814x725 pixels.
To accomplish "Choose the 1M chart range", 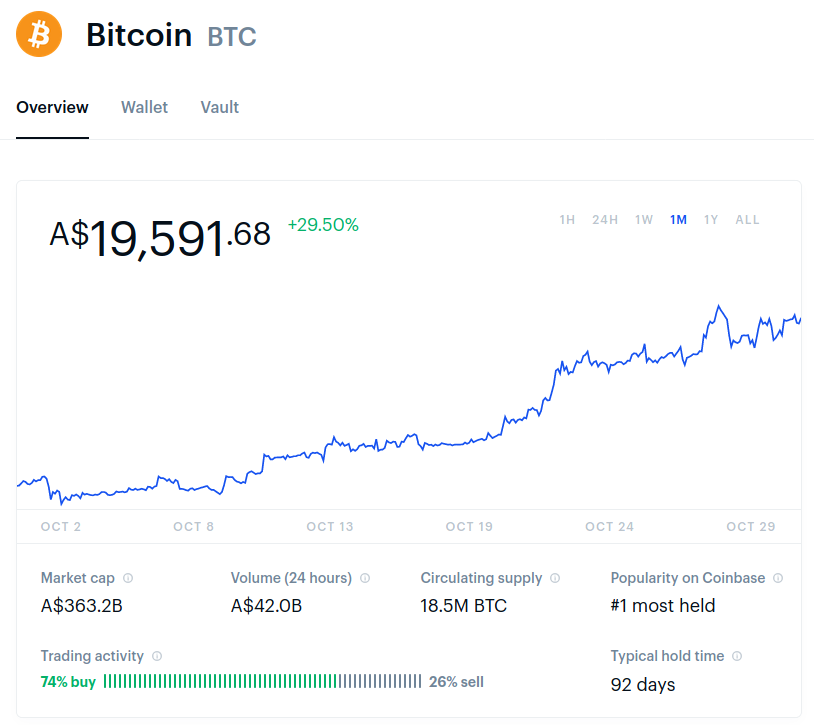I will [678, 220].
